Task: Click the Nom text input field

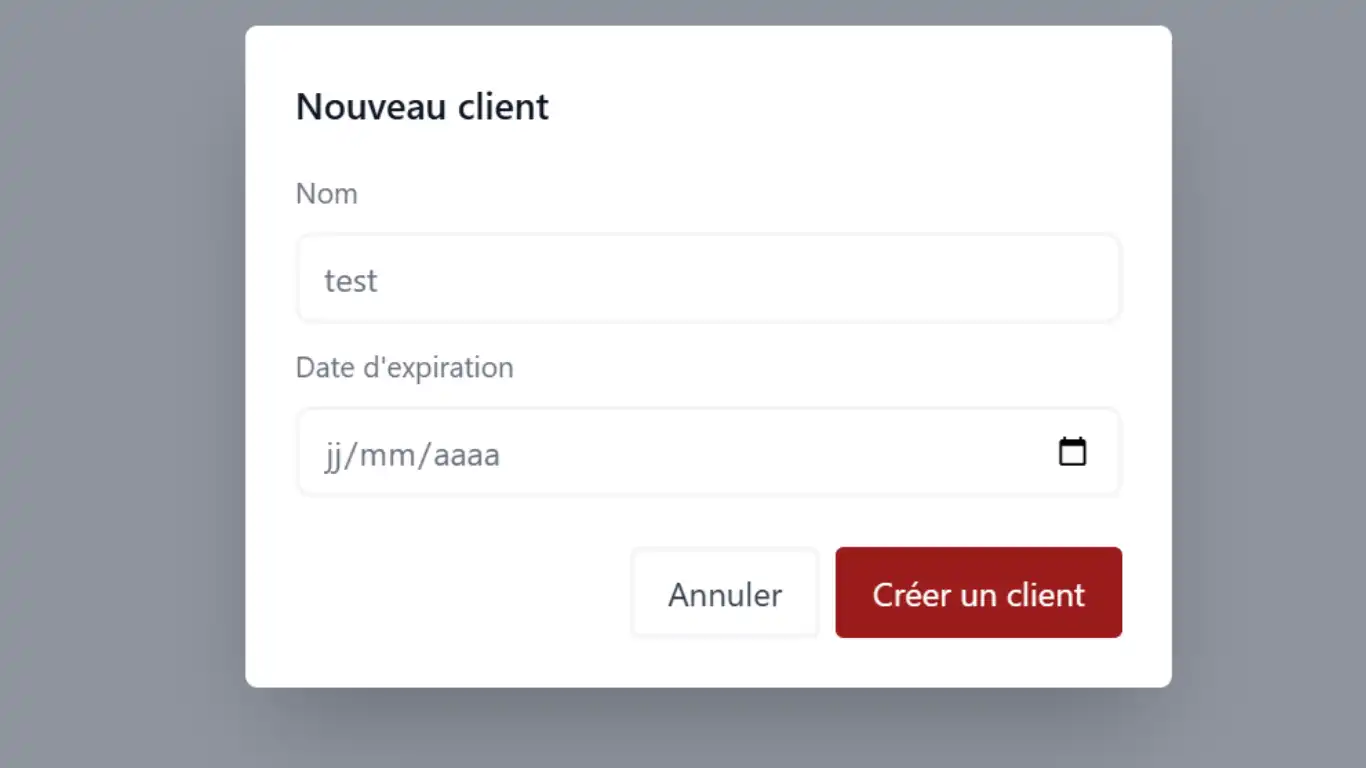Action: coord(708,279)
